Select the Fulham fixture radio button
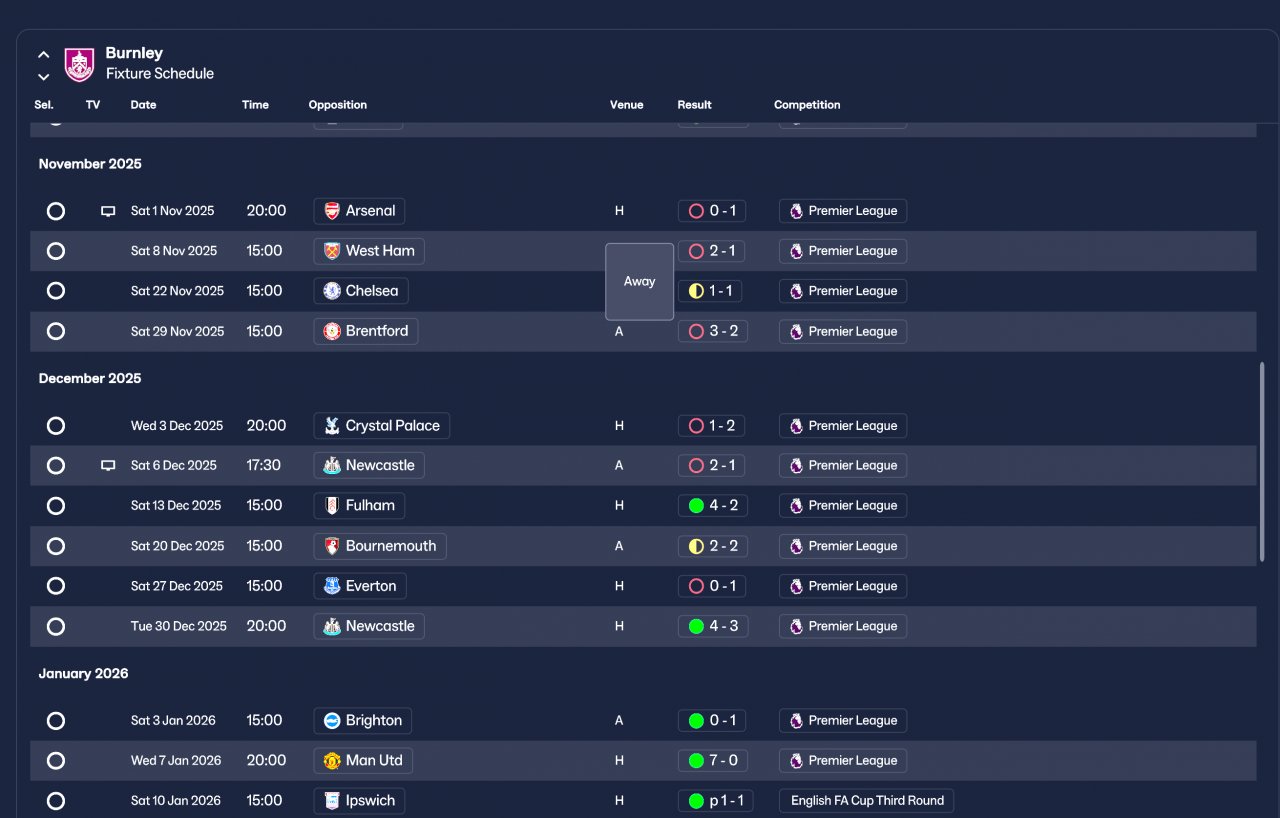Screen dimensions: 1280x818 pyautogui.click(x=56, y=506)
